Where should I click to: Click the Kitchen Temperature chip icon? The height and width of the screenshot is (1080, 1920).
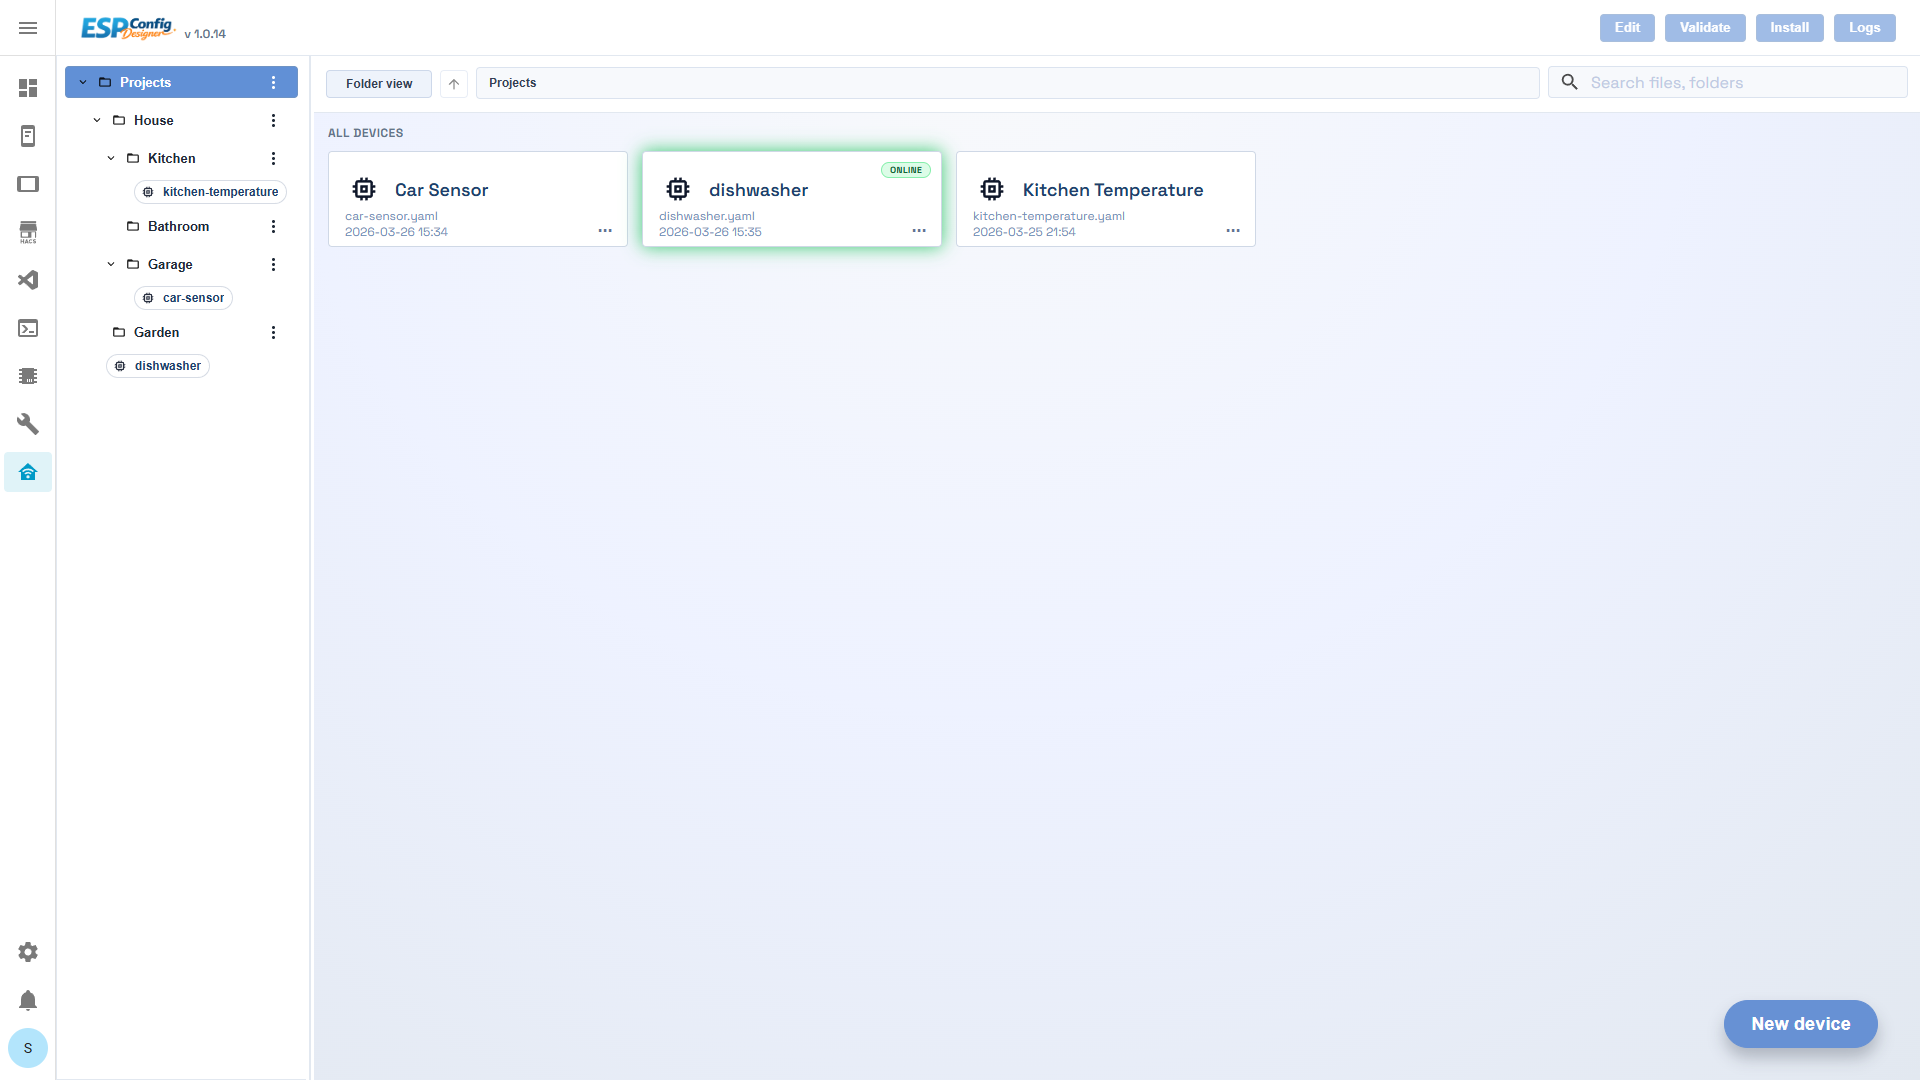pos(992,189)
